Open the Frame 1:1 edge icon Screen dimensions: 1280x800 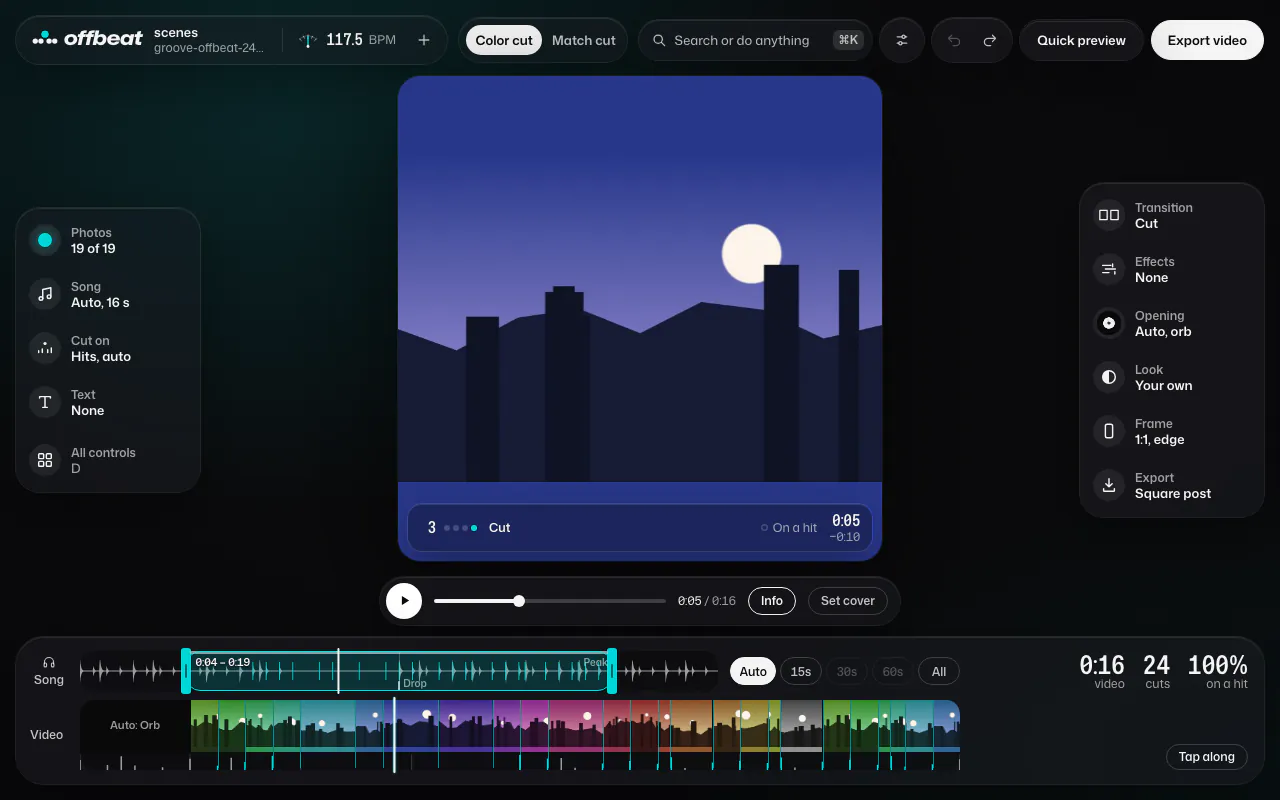tap(1109, 431)
